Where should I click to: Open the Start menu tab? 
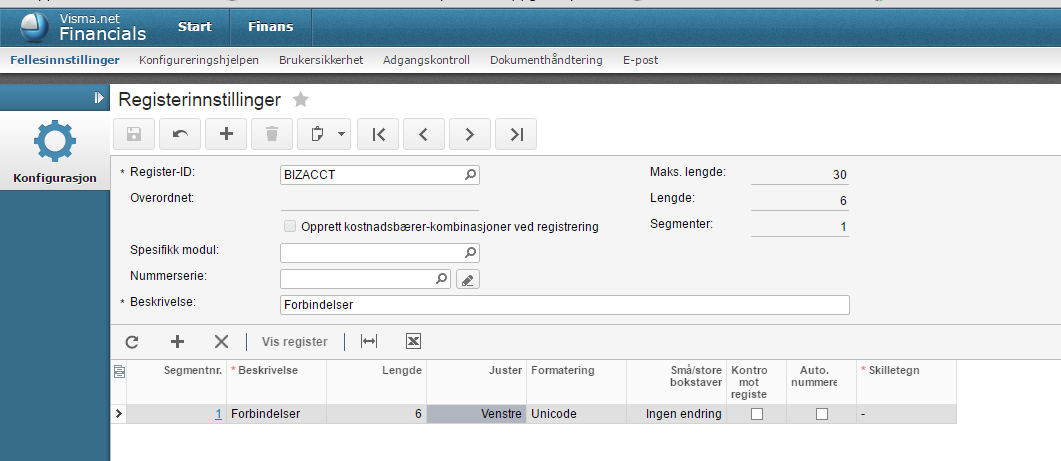click(195, 27)
